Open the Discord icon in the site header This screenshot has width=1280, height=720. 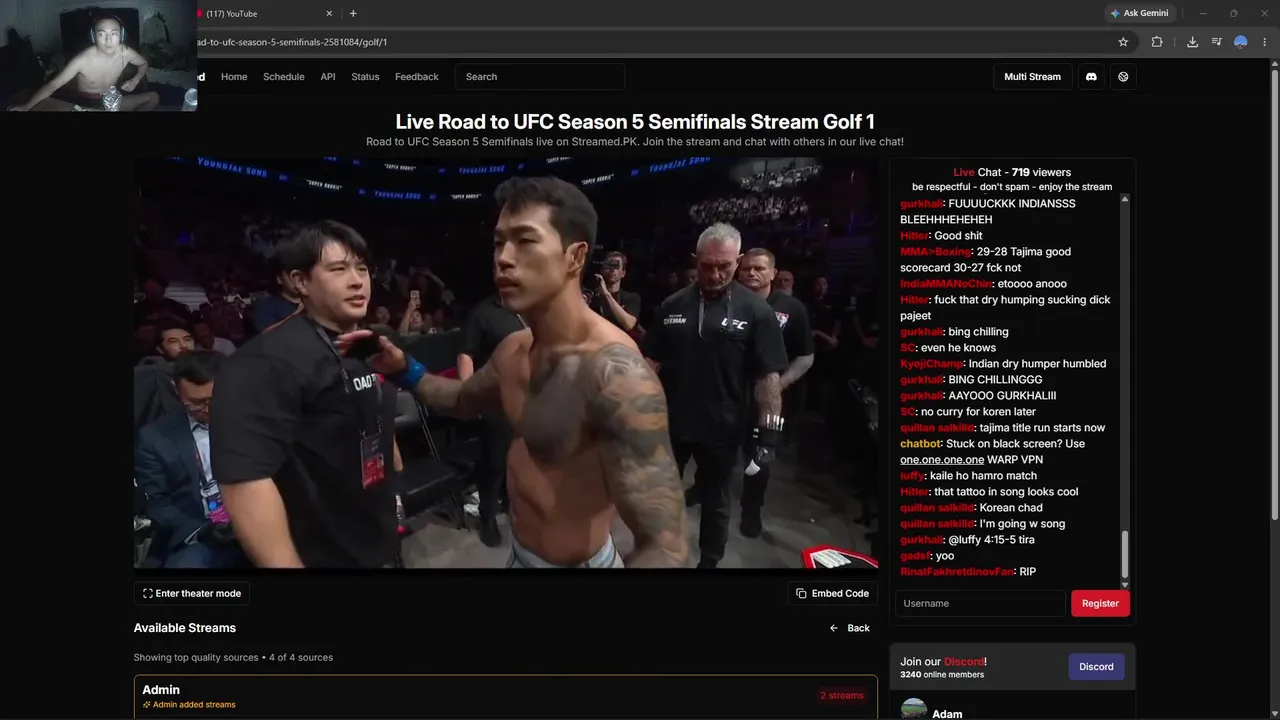tap(1091, 77)
